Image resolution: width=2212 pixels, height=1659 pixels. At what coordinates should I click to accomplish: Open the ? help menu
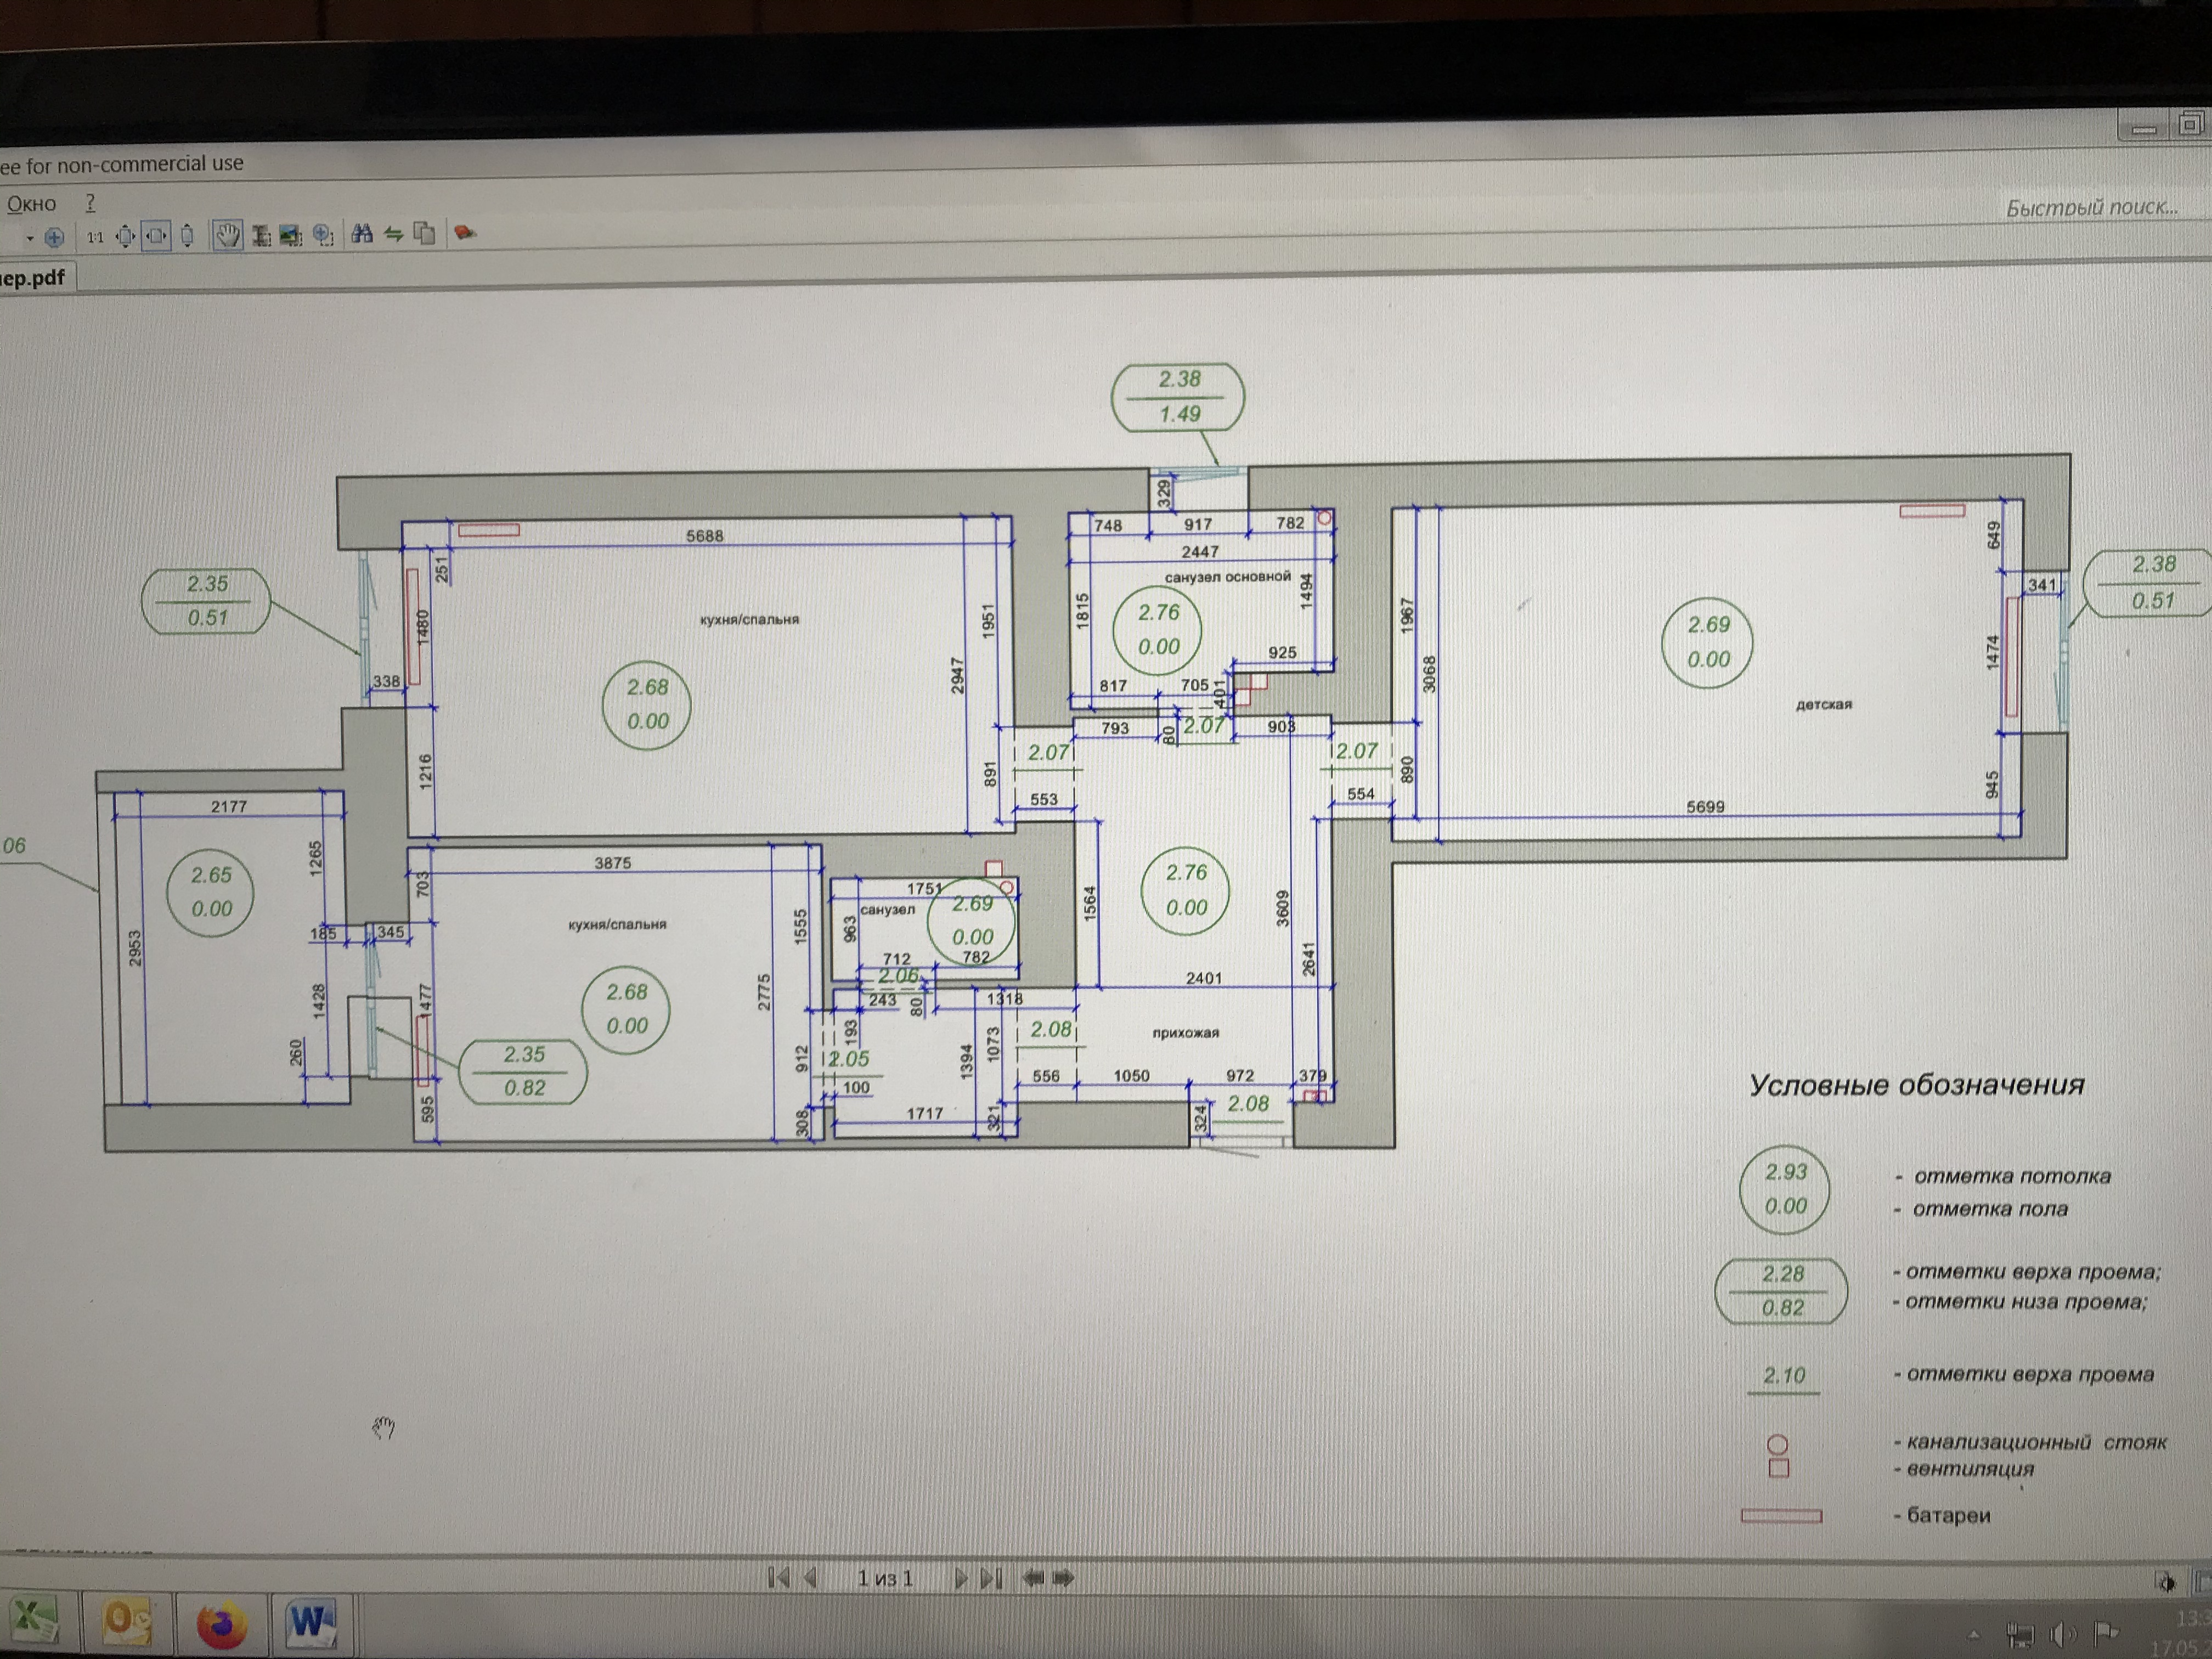click(x=91, y=203)
